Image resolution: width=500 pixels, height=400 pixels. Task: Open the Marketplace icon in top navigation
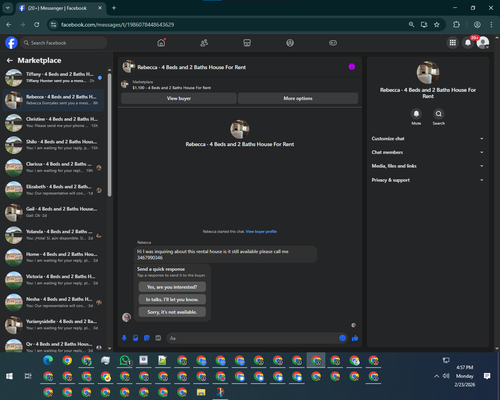tap(247, 43)
